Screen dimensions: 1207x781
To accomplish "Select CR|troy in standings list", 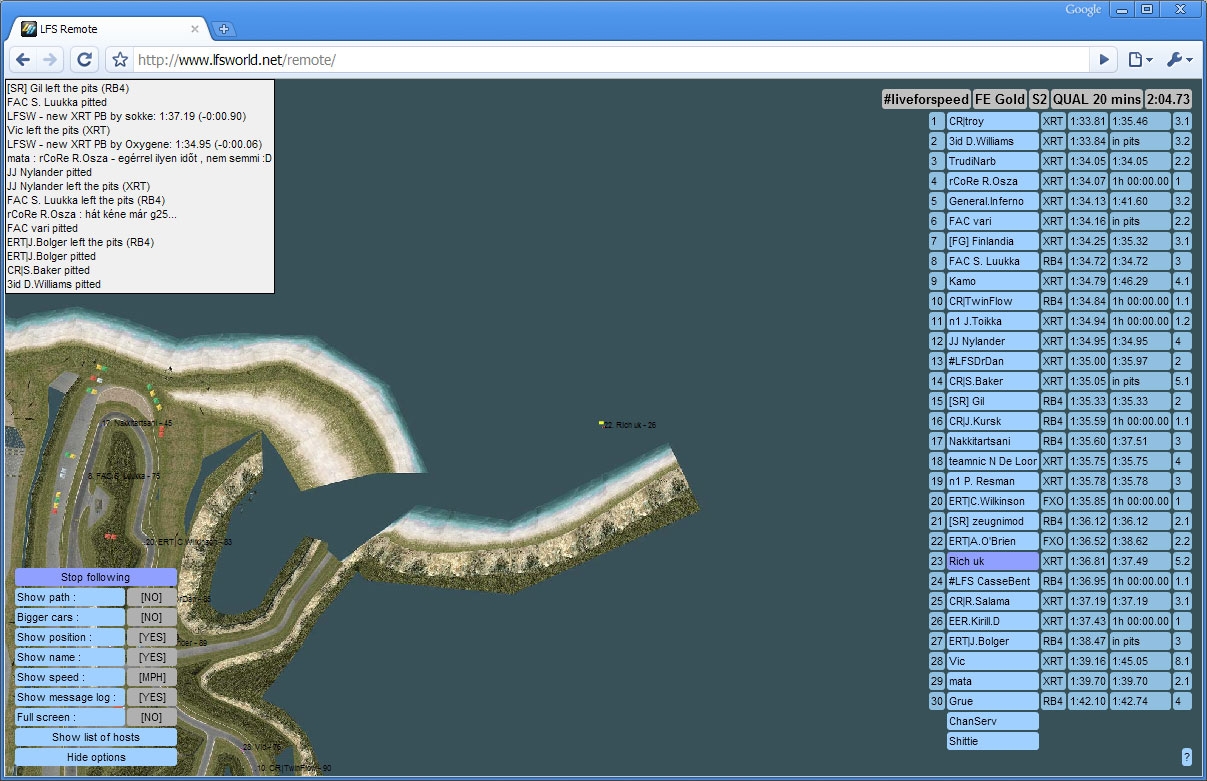I will coord(992,121).
